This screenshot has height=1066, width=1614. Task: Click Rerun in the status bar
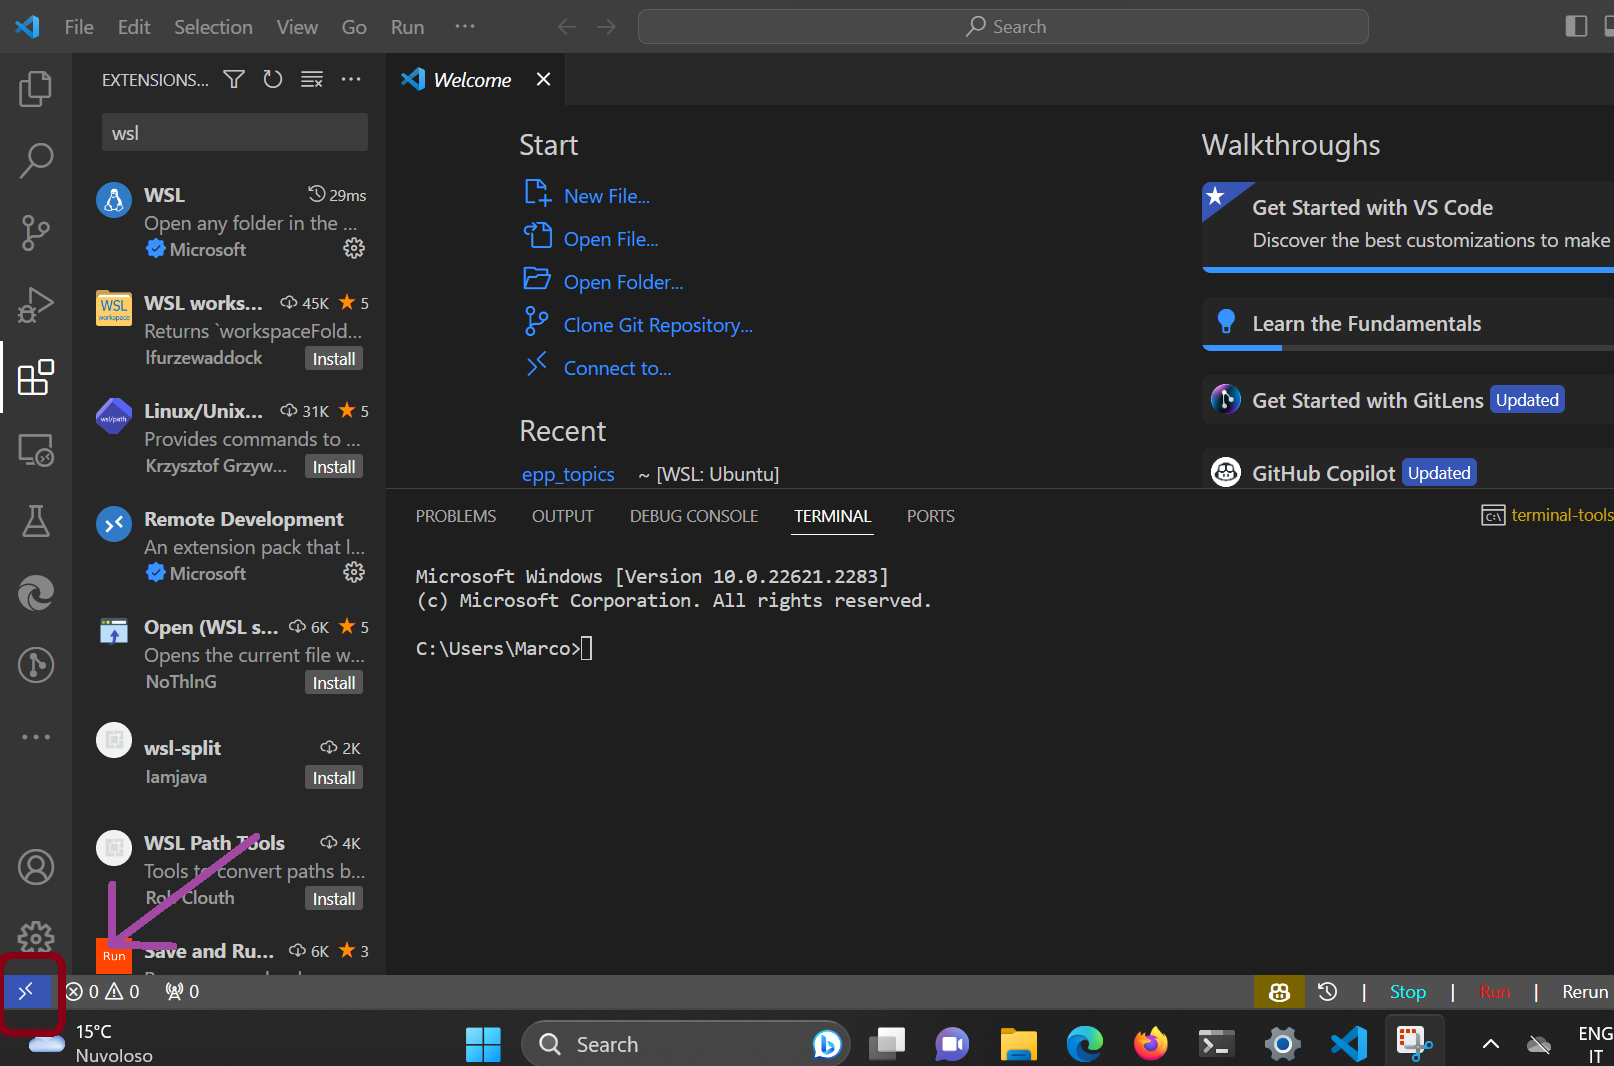(1585, 991)
